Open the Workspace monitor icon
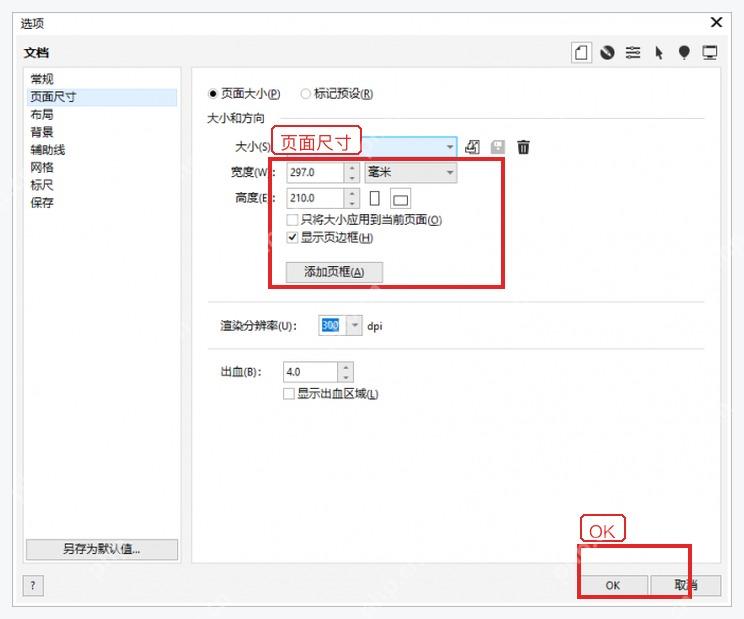 [x=710, y=52]
